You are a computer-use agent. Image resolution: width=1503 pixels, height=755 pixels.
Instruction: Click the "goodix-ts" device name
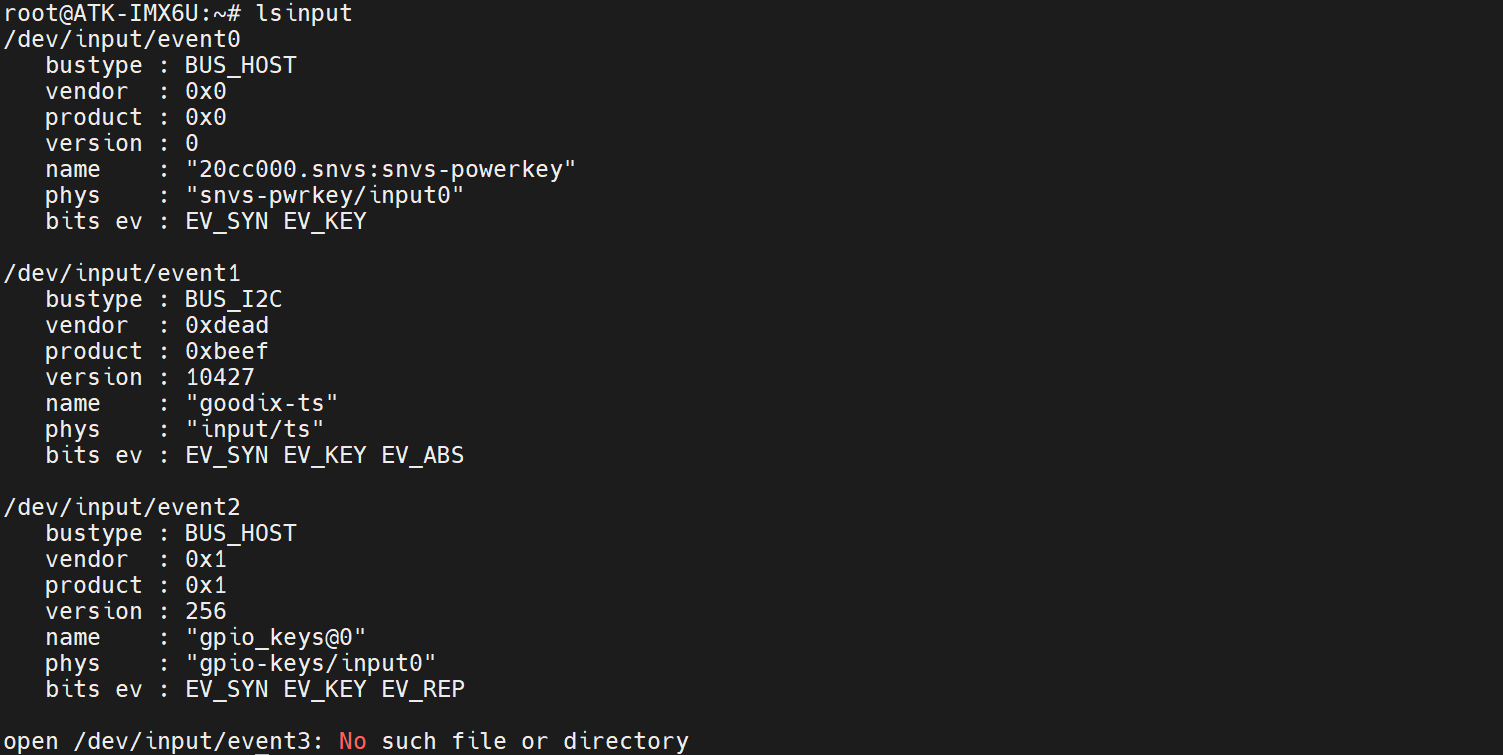pyautogui.click(x=262, y=404)
